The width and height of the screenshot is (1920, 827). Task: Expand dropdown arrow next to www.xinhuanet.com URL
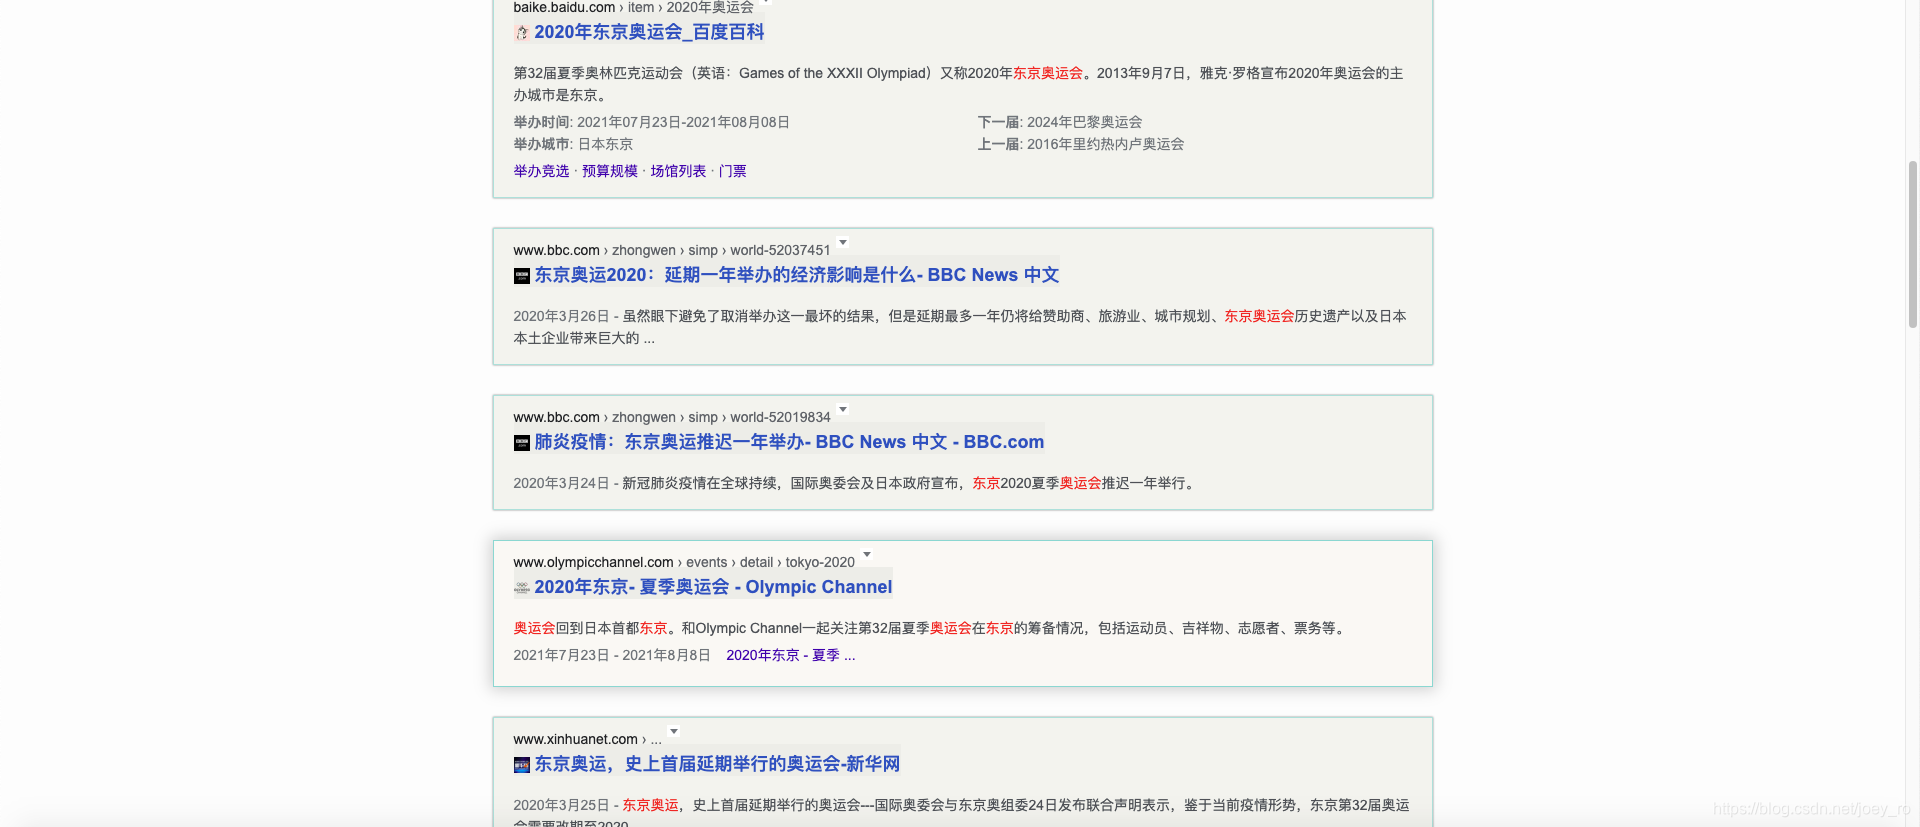(x=674, y=732)
